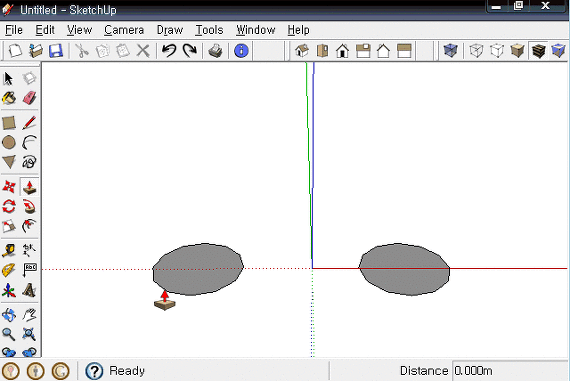Pick the Protractor tool
The width and height of the screenshot is (570, 381).
8,270
